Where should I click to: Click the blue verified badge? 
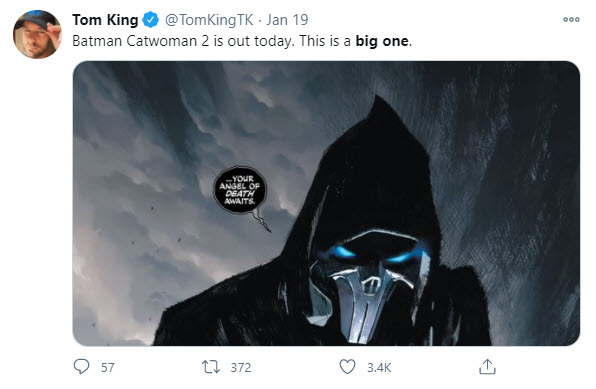[x=151, y=20]
